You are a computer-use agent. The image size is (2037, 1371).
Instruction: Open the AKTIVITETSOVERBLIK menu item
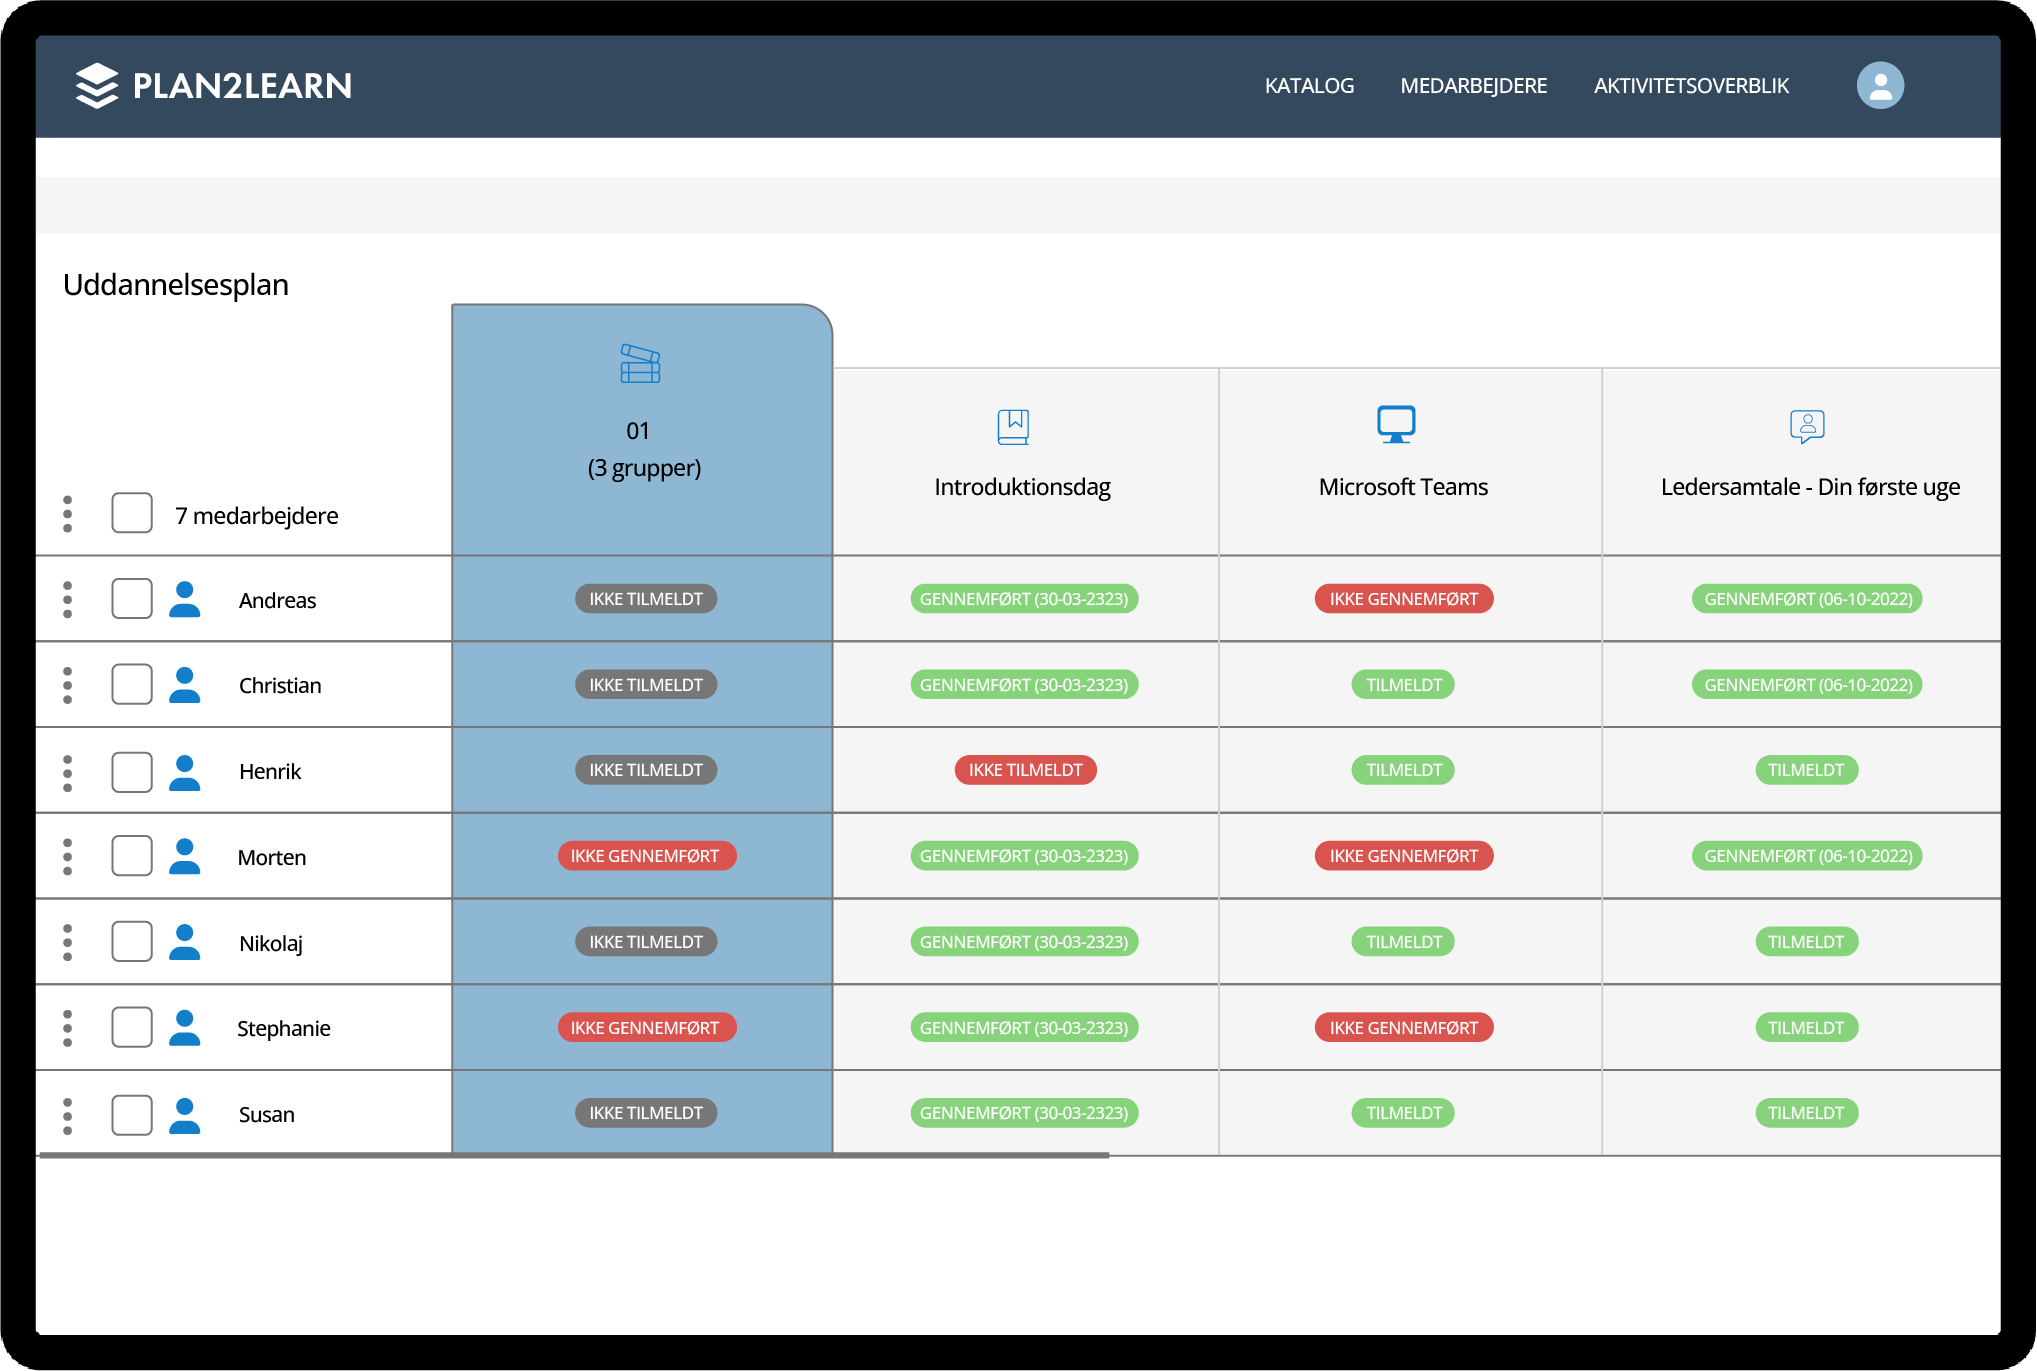[x=1691, y=86]
